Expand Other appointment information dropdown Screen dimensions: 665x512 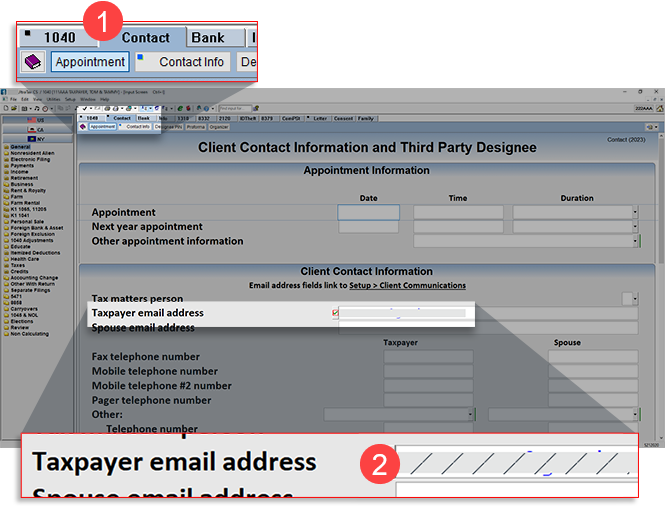635,241
